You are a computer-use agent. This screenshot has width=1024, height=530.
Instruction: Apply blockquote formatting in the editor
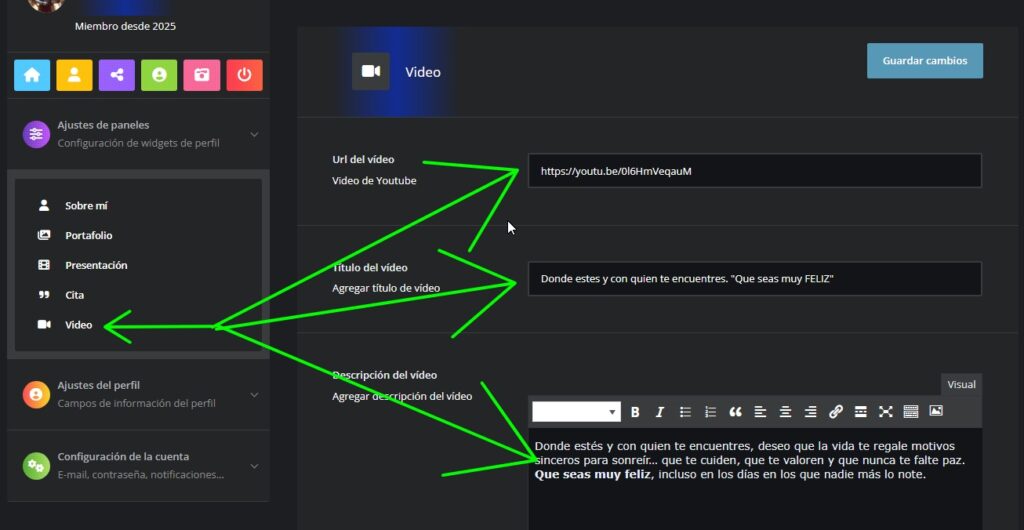coord(735,412)
